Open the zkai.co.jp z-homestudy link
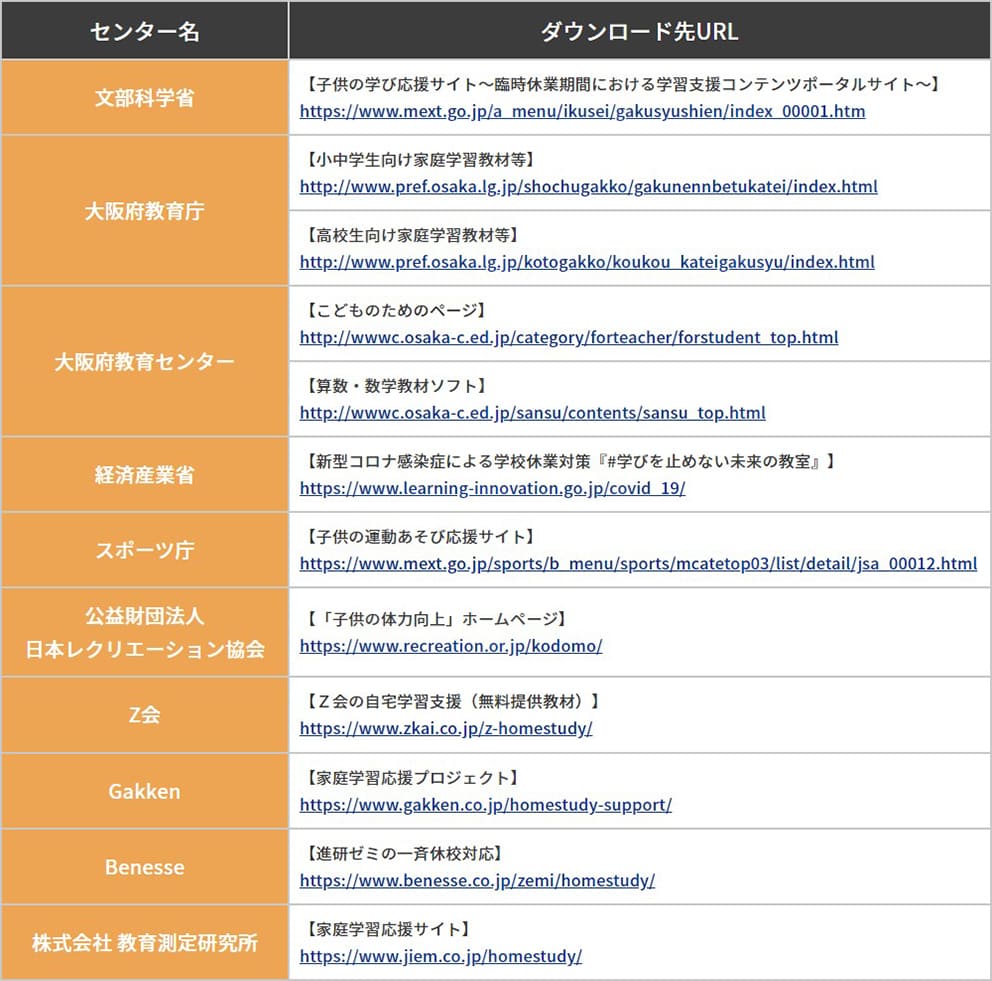This screenshot has height=981, width=992. pos(446,728)
